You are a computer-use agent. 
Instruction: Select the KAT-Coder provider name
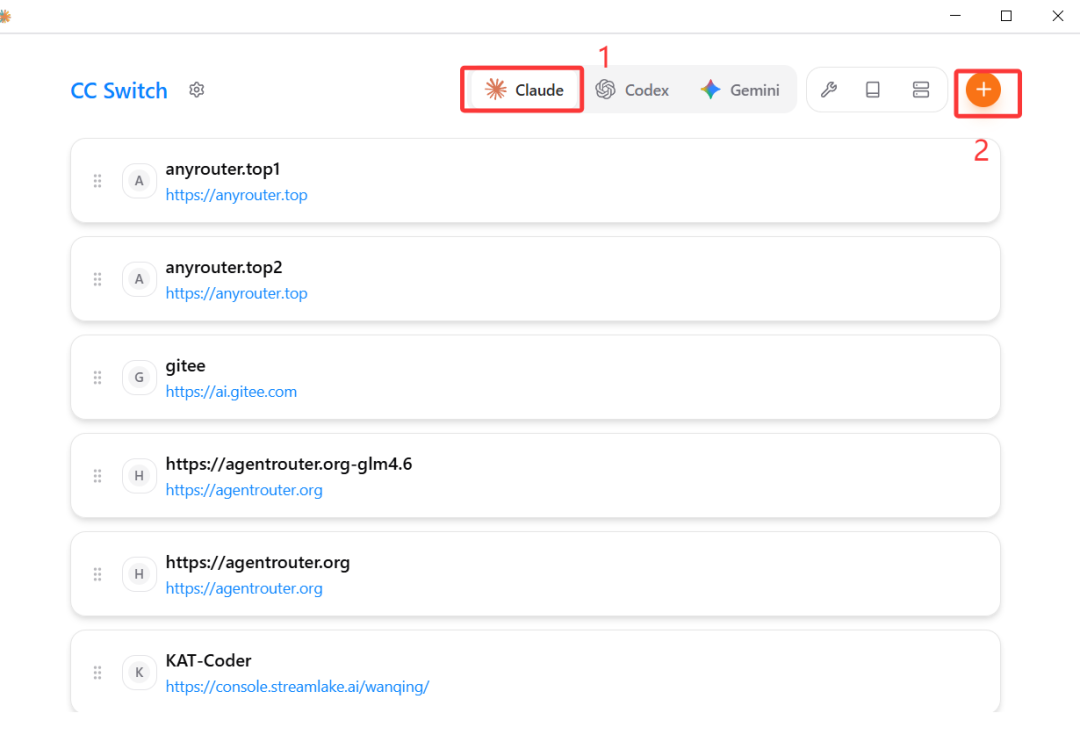pyautogui.click(x=208, y=661)
